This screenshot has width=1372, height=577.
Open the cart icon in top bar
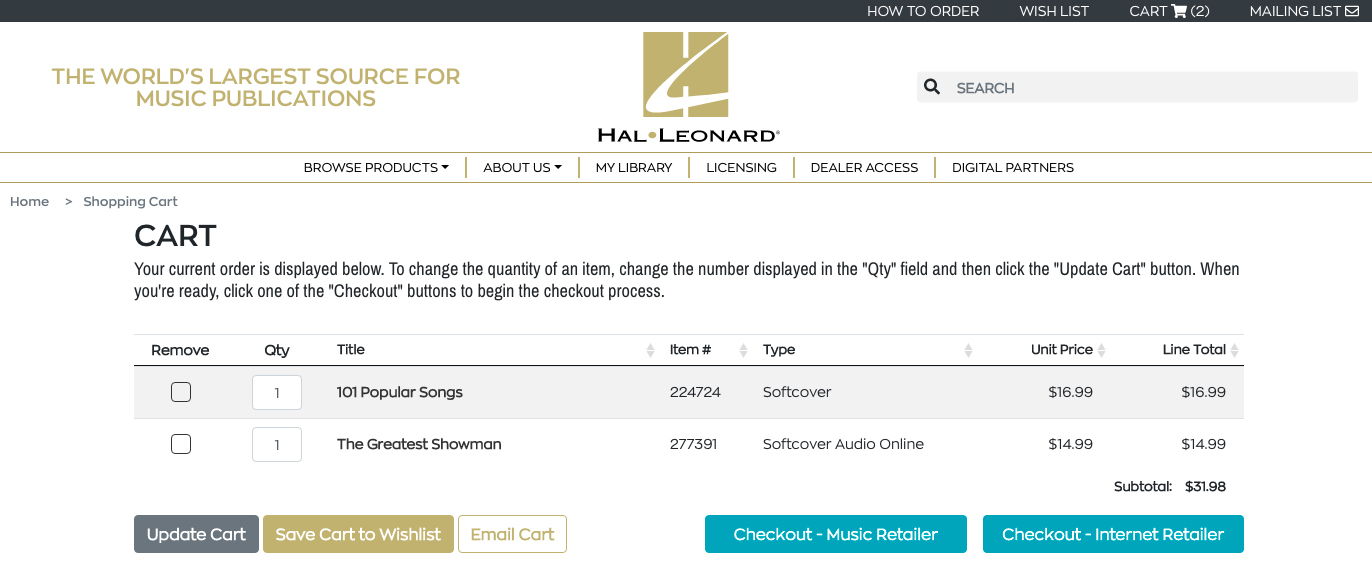click(x=1179, y=11)
